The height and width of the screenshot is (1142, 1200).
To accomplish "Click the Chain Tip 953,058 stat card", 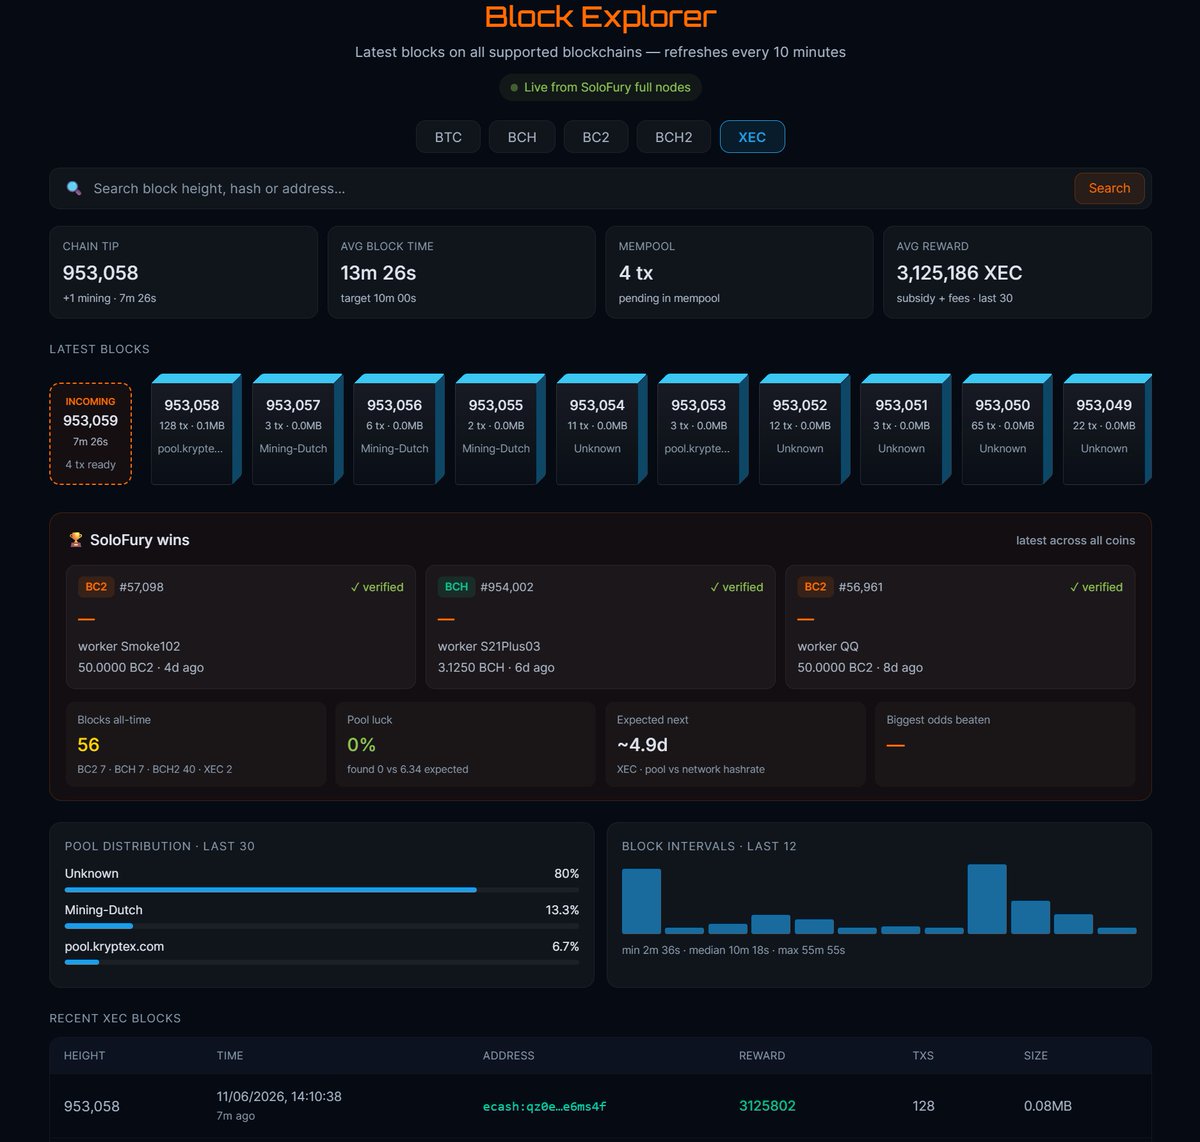I will (x=183, y=272).
